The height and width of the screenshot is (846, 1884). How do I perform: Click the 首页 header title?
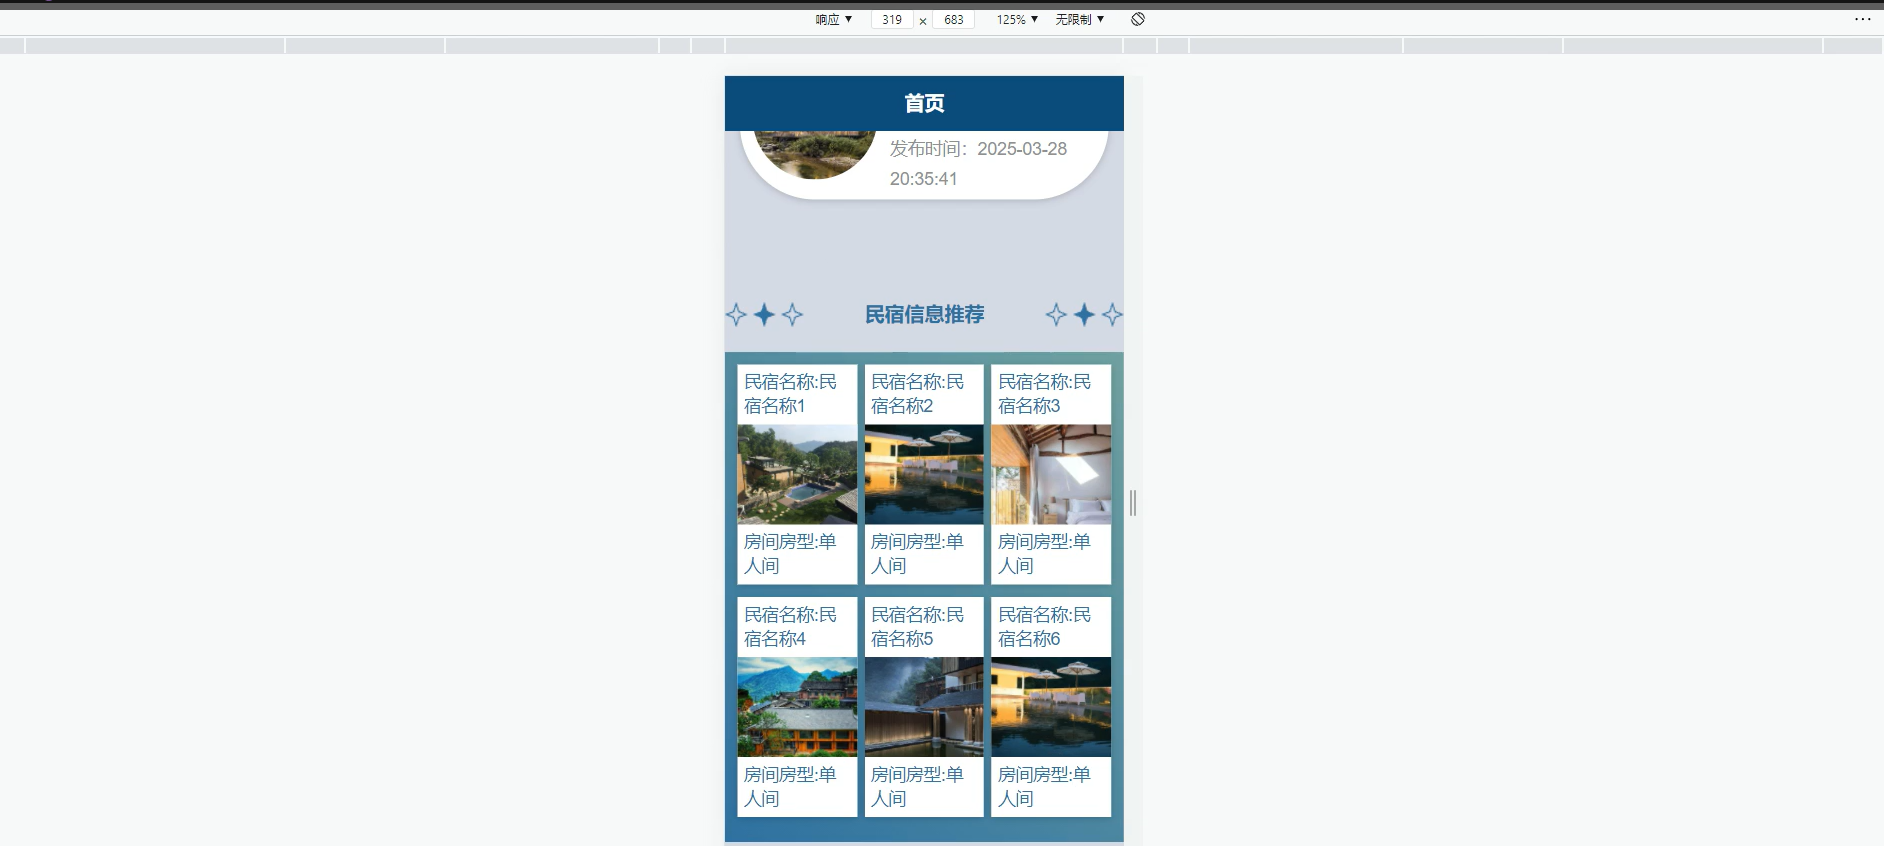tap(924, 103)
